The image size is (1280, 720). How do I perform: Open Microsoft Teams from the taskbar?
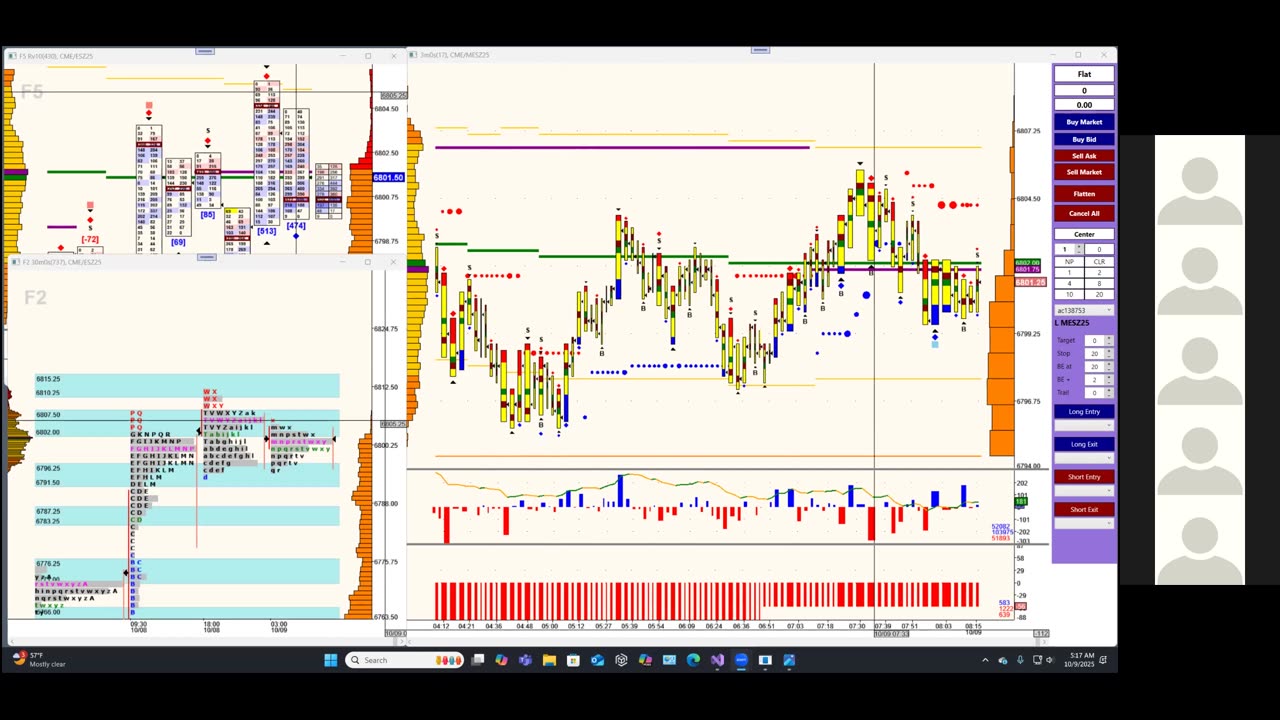coord(525,660)
